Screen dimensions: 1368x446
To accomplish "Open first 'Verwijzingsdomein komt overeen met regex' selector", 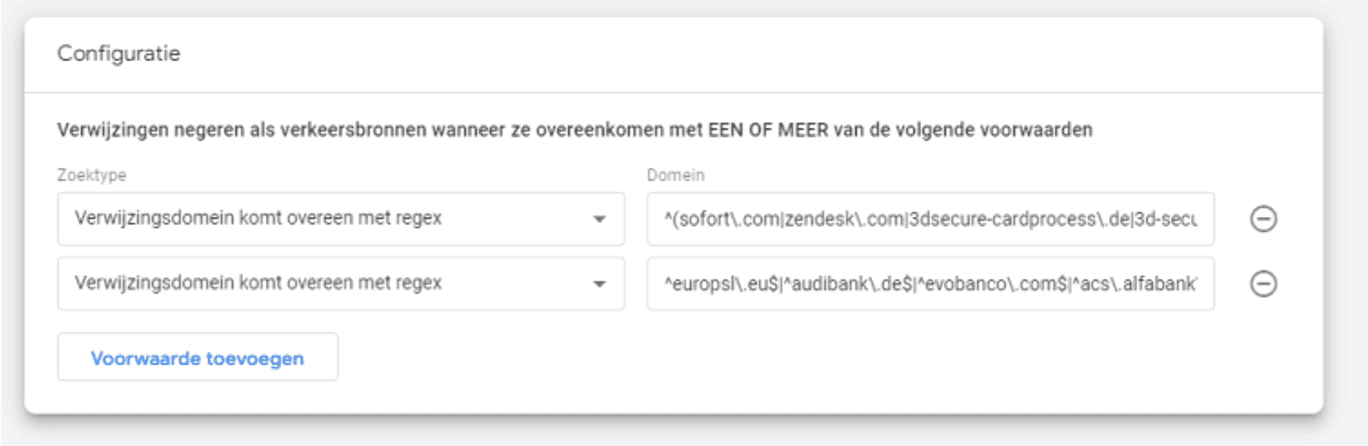I will pos(341,219).
